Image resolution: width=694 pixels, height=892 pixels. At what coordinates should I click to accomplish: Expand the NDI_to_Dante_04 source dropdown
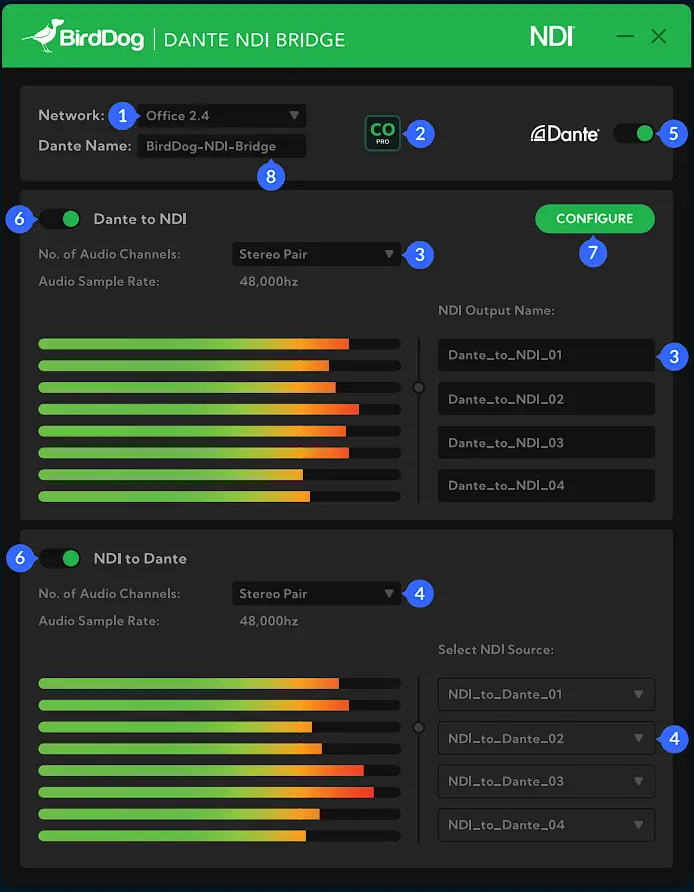546,825
